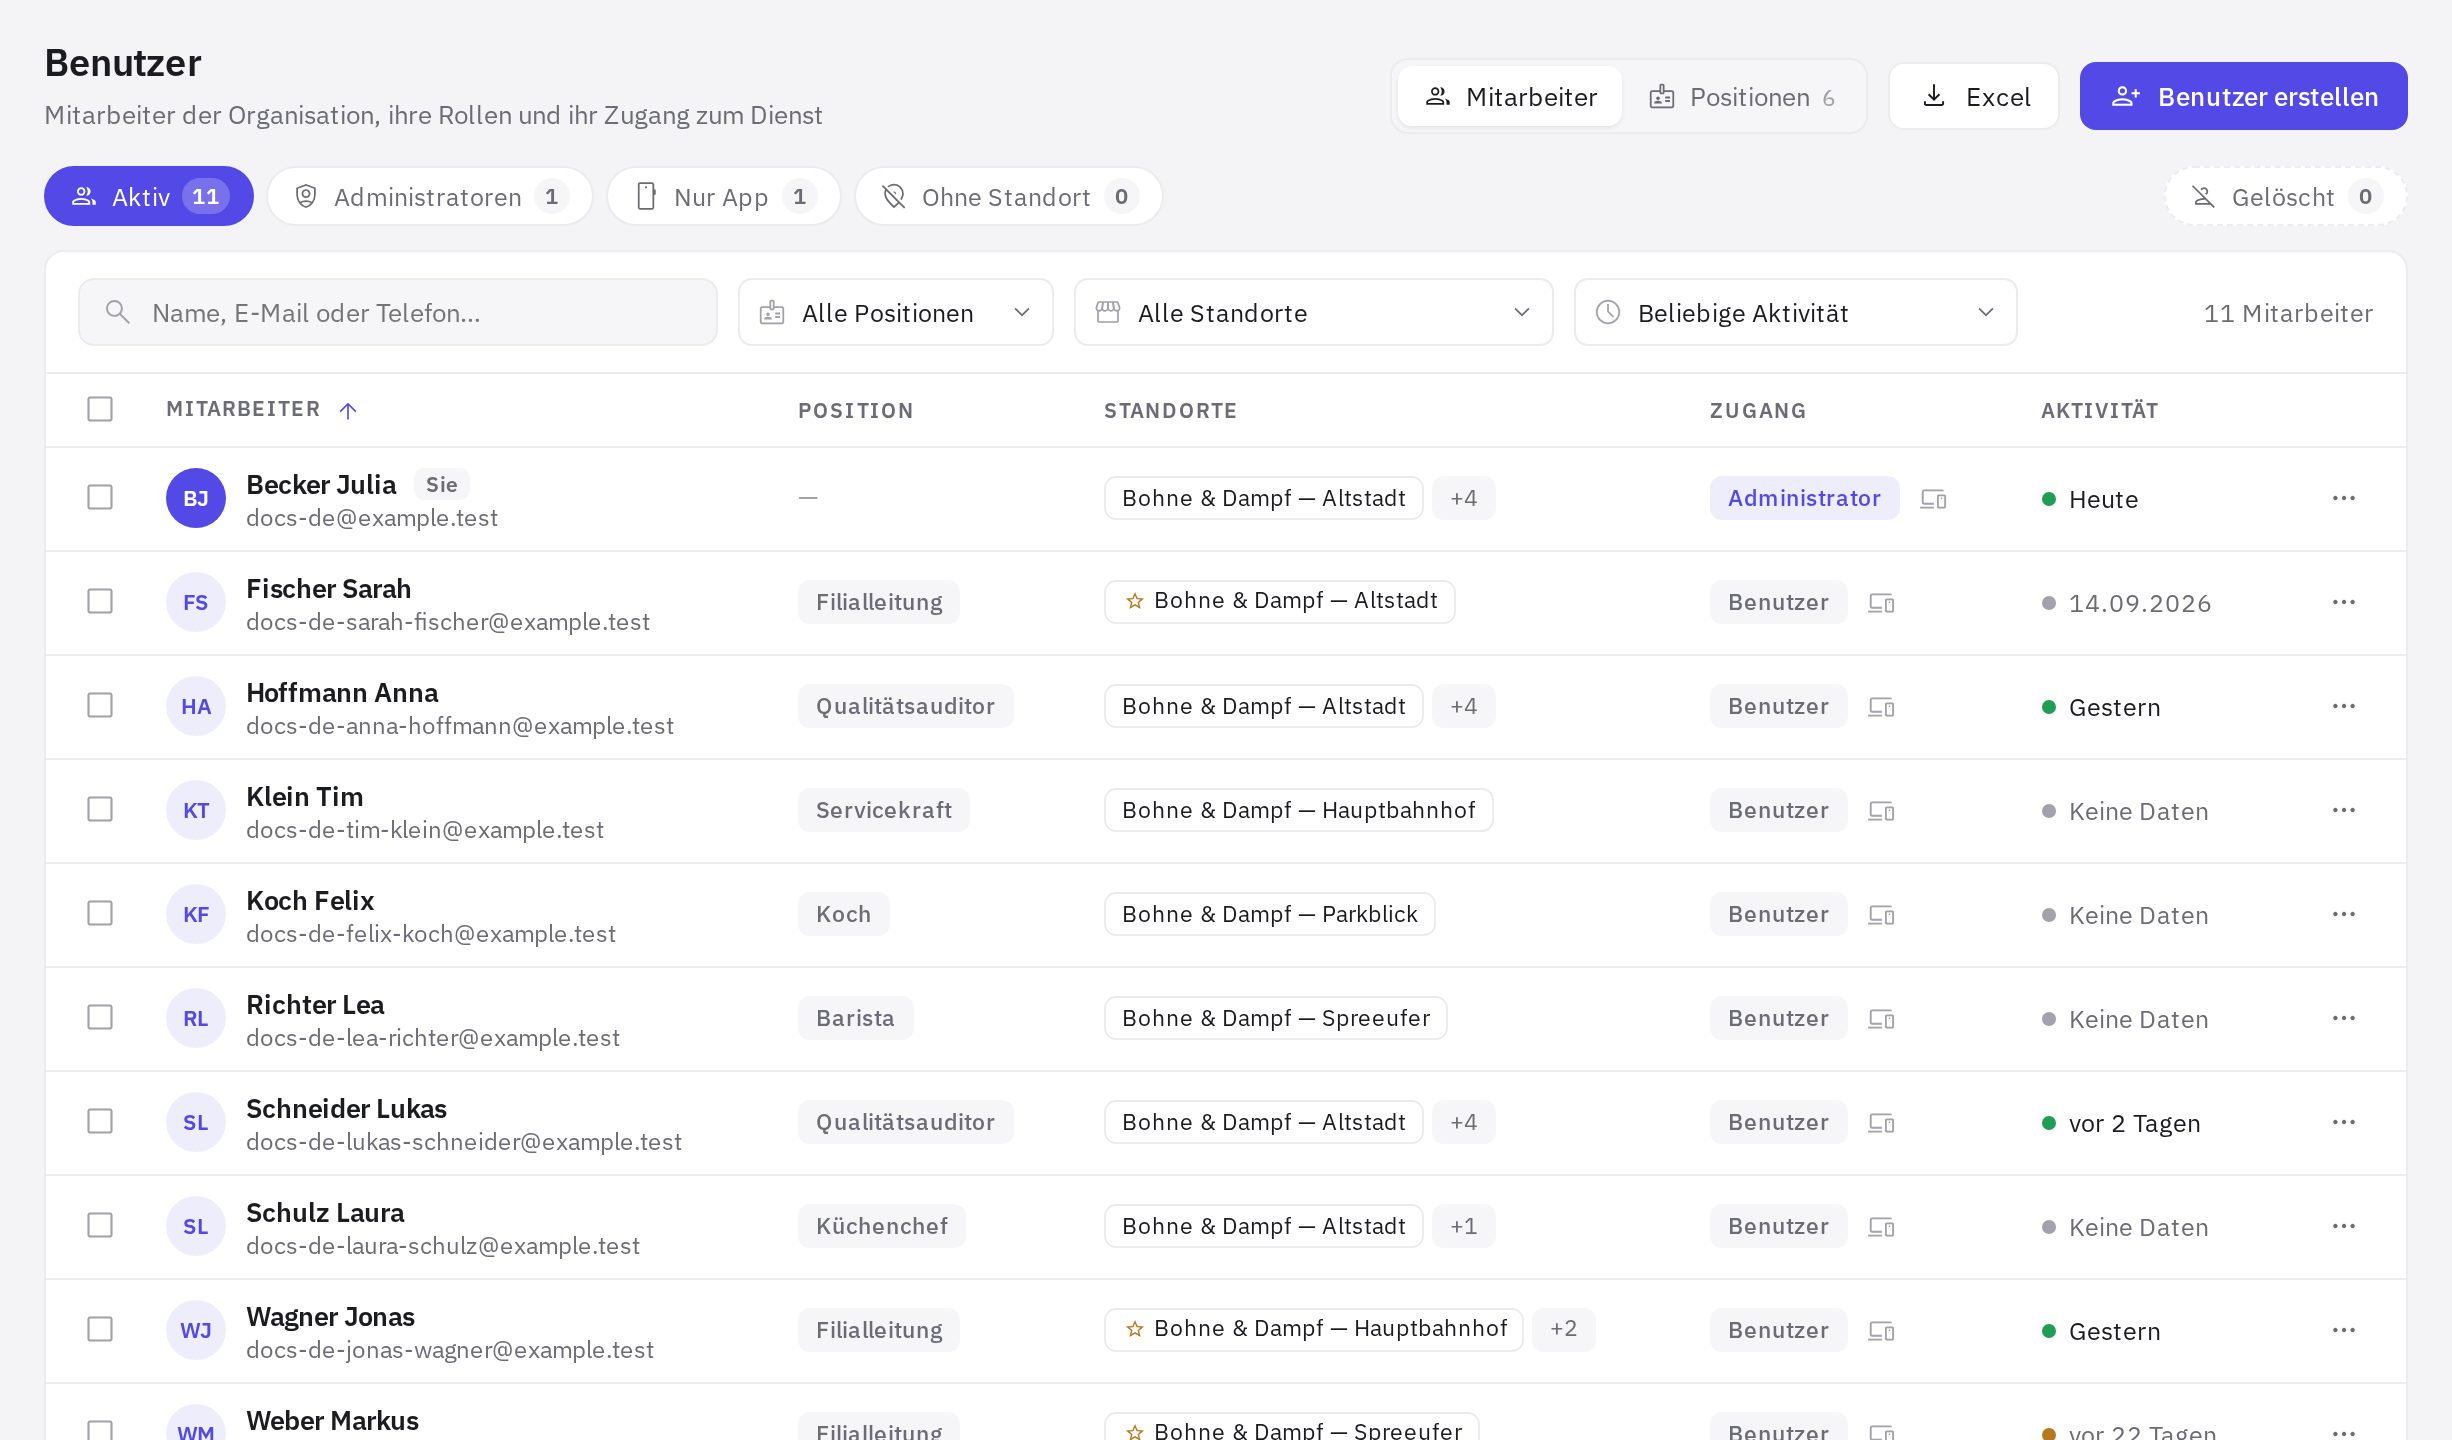Open the three-dot menu for Schulz Laura
The width and height of the screenshot is (2452, 1440).
point(2343,1226)
